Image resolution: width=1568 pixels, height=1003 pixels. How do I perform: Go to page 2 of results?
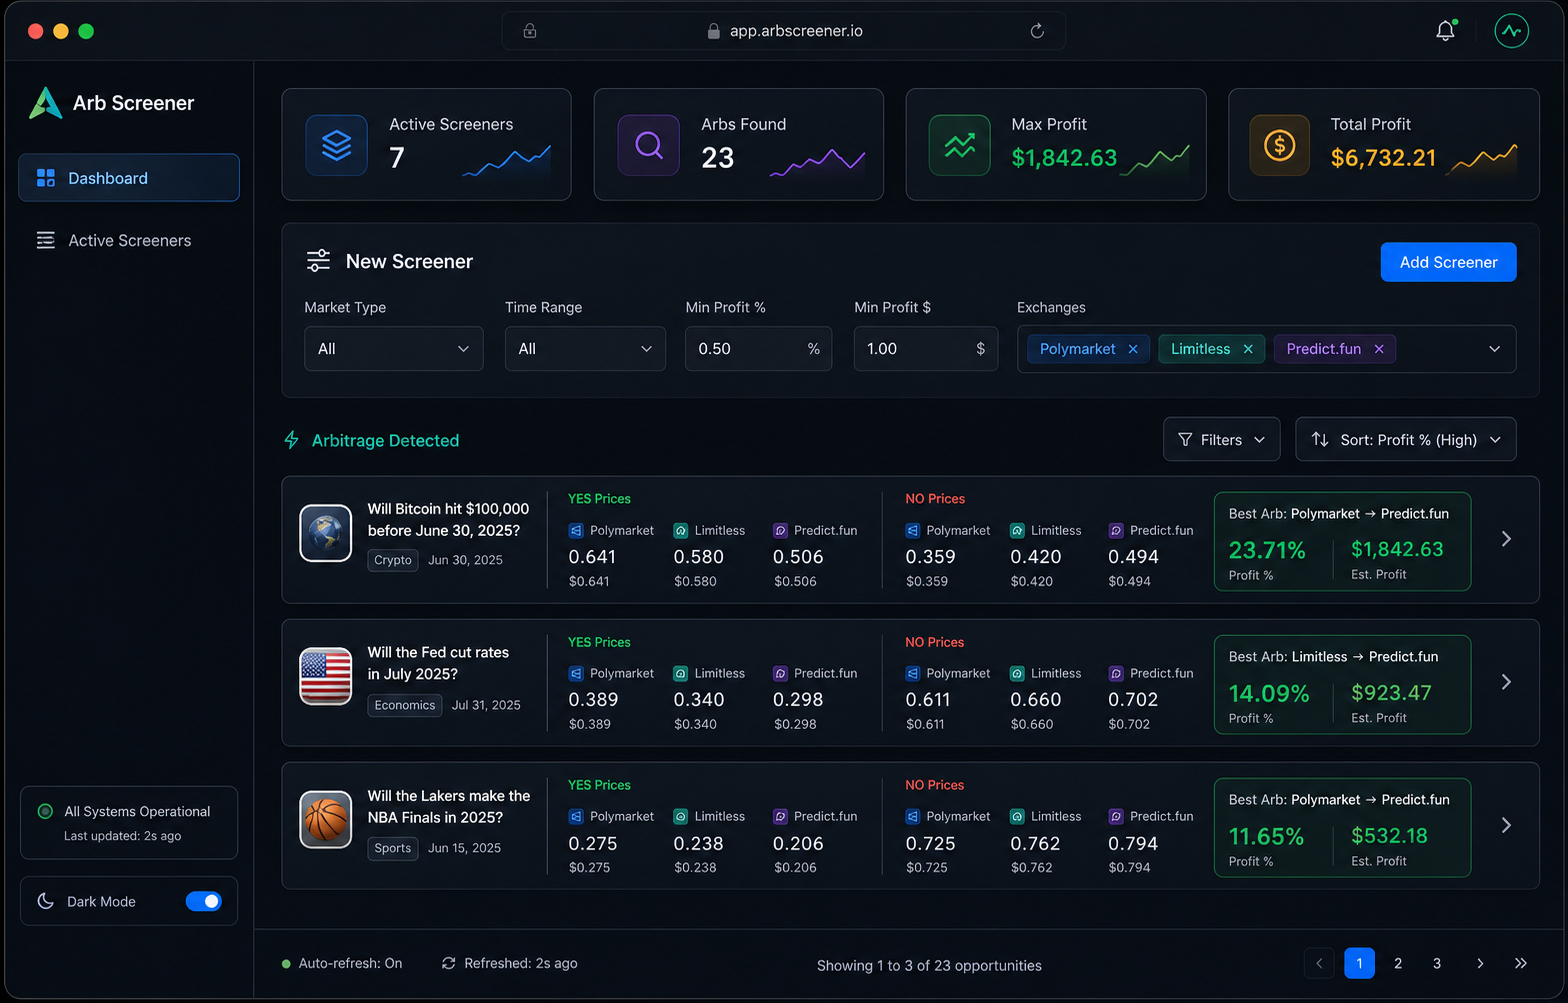tap(1398, 963)
